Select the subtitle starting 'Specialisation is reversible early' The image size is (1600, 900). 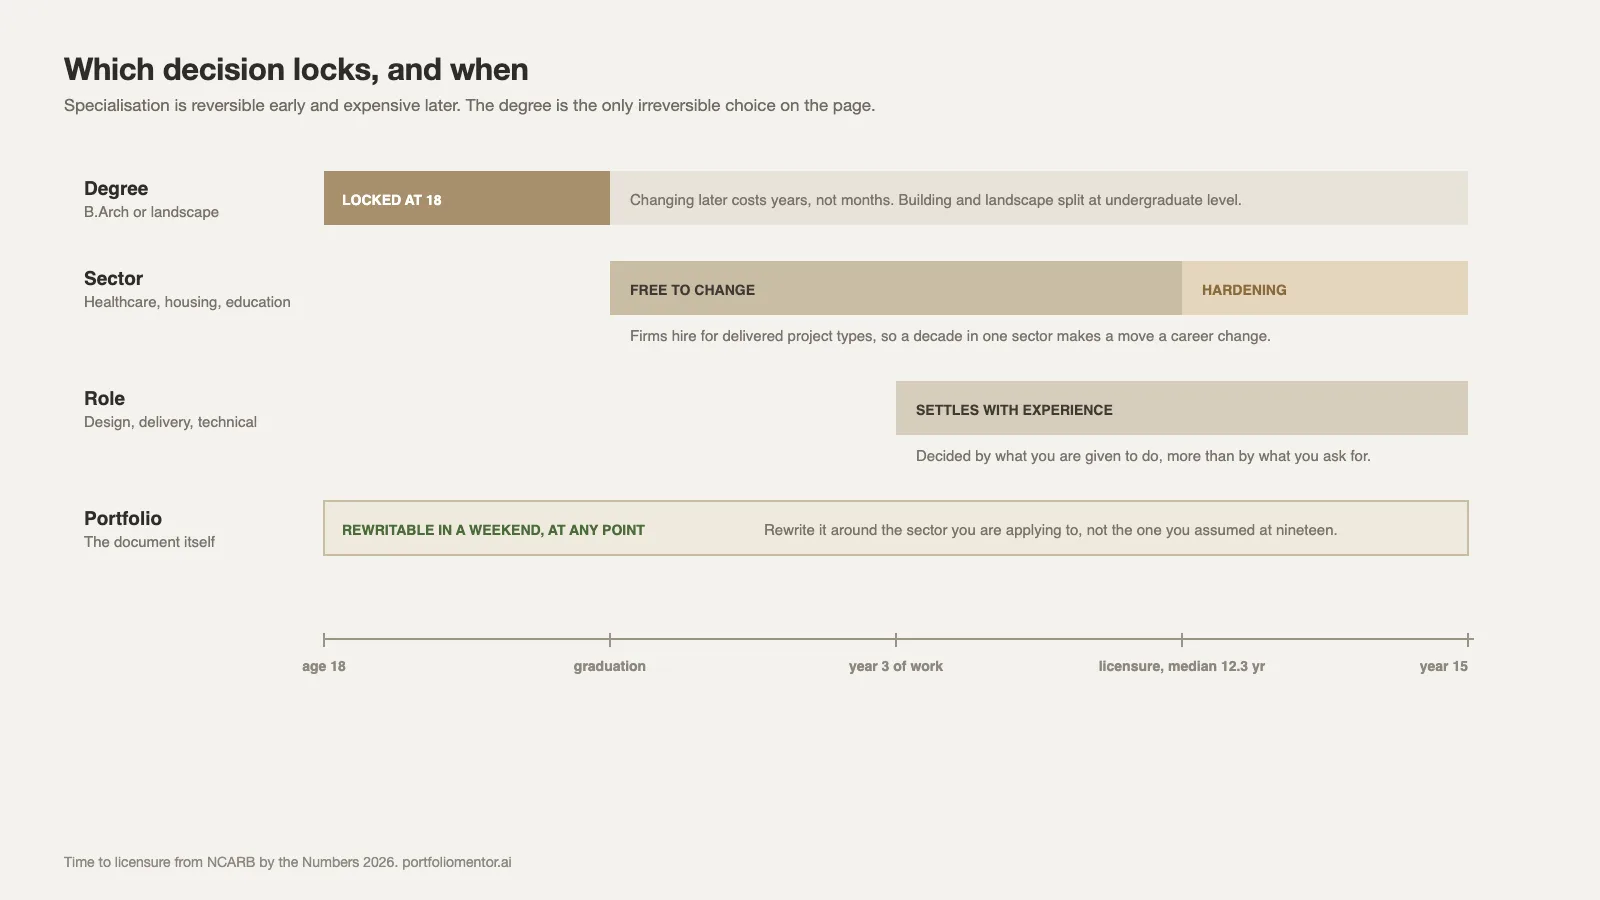coord(469,105)
